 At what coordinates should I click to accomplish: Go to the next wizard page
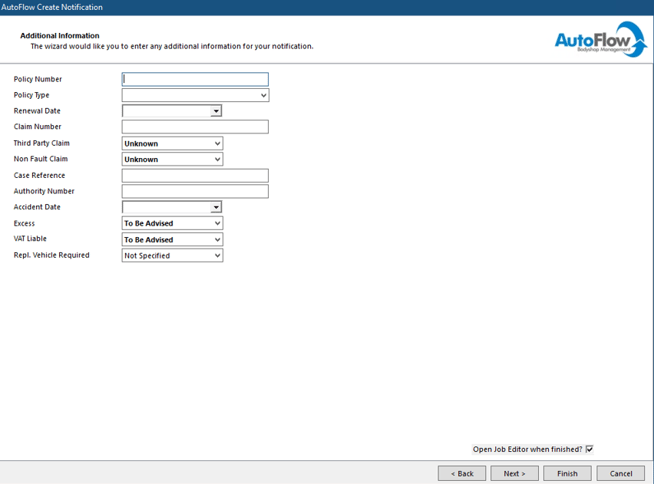coord(514,473)
